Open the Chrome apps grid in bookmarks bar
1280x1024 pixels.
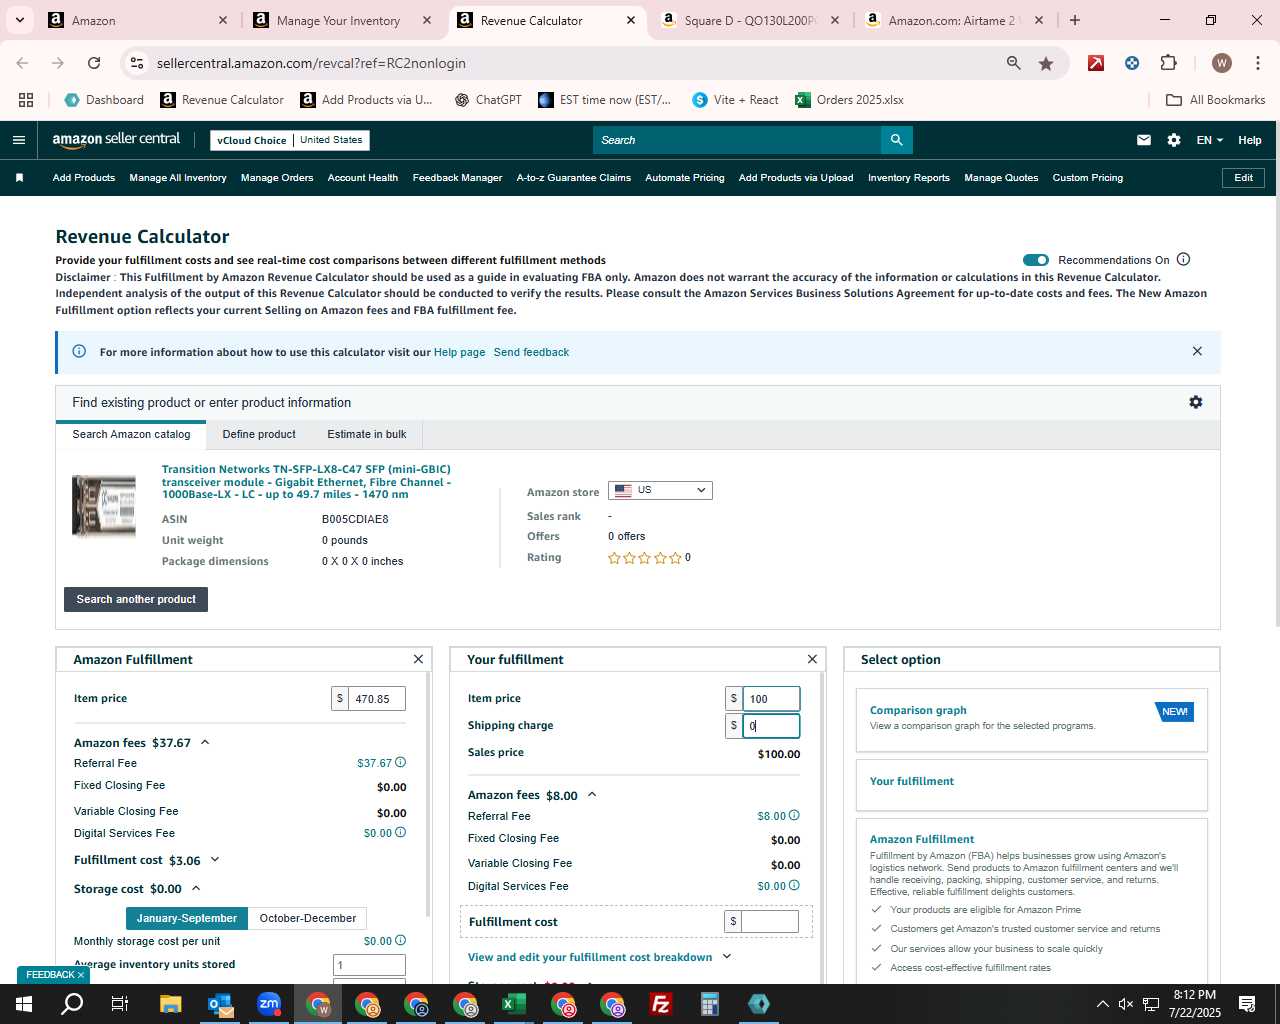pos(26,100)
